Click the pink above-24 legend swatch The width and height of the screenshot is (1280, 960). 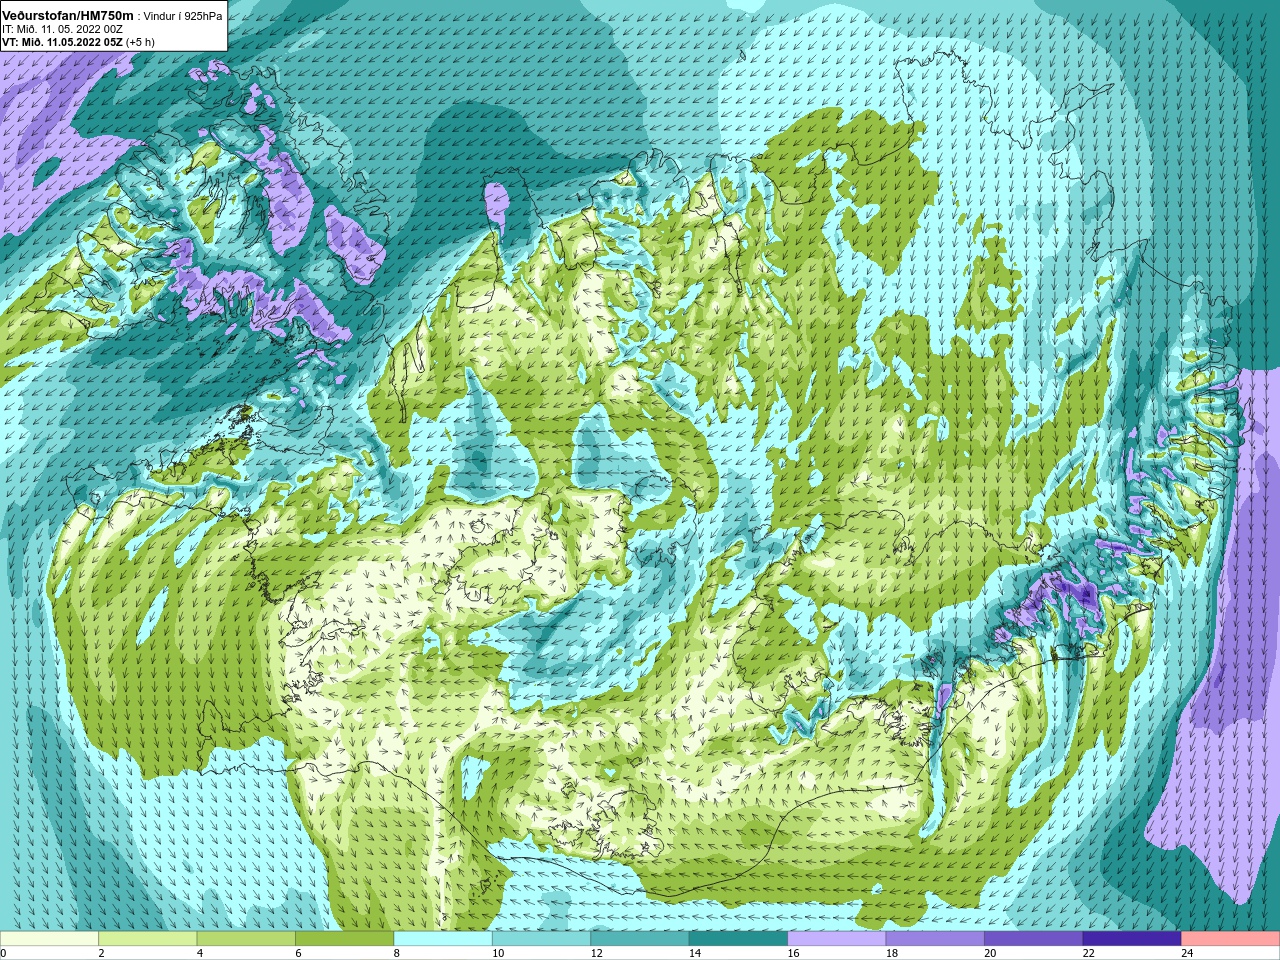click(1231, 939)
